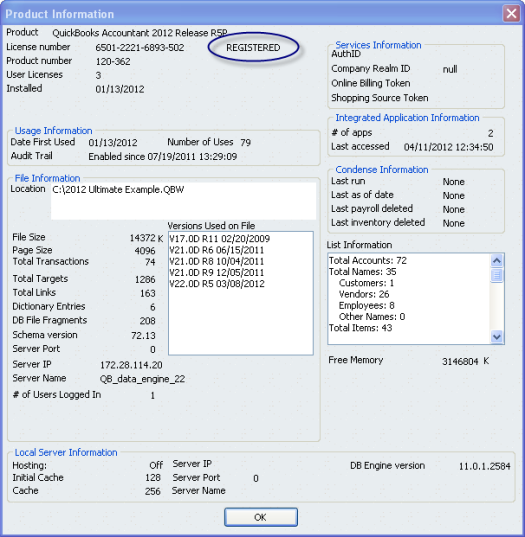This screenshot has height=537, width=525.
Task: Click Server Name QB_data_engine_22
Action: [x=142, y=379]
